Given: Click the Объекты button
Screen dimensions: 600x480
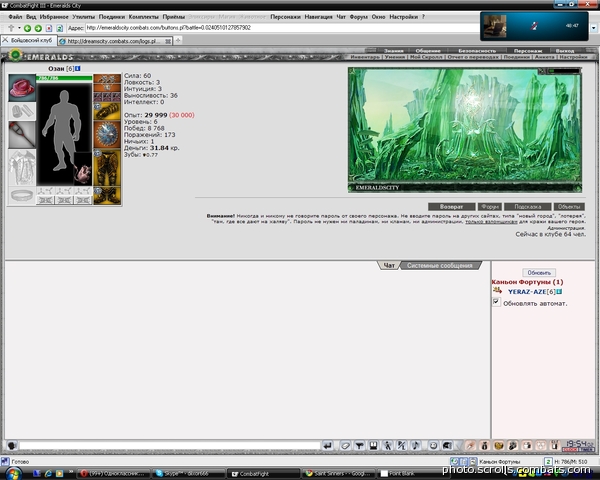Looking at the screenshot, I should click(x=569, y=207).
